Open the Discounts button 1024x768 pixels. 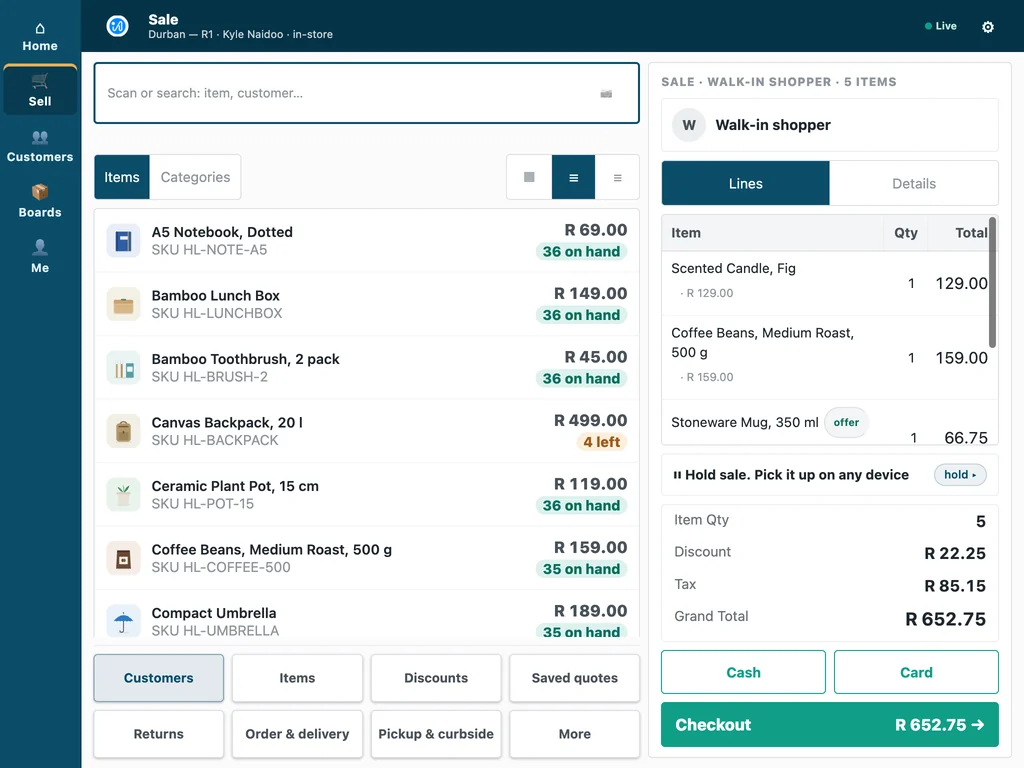click(x=436, y=678)
